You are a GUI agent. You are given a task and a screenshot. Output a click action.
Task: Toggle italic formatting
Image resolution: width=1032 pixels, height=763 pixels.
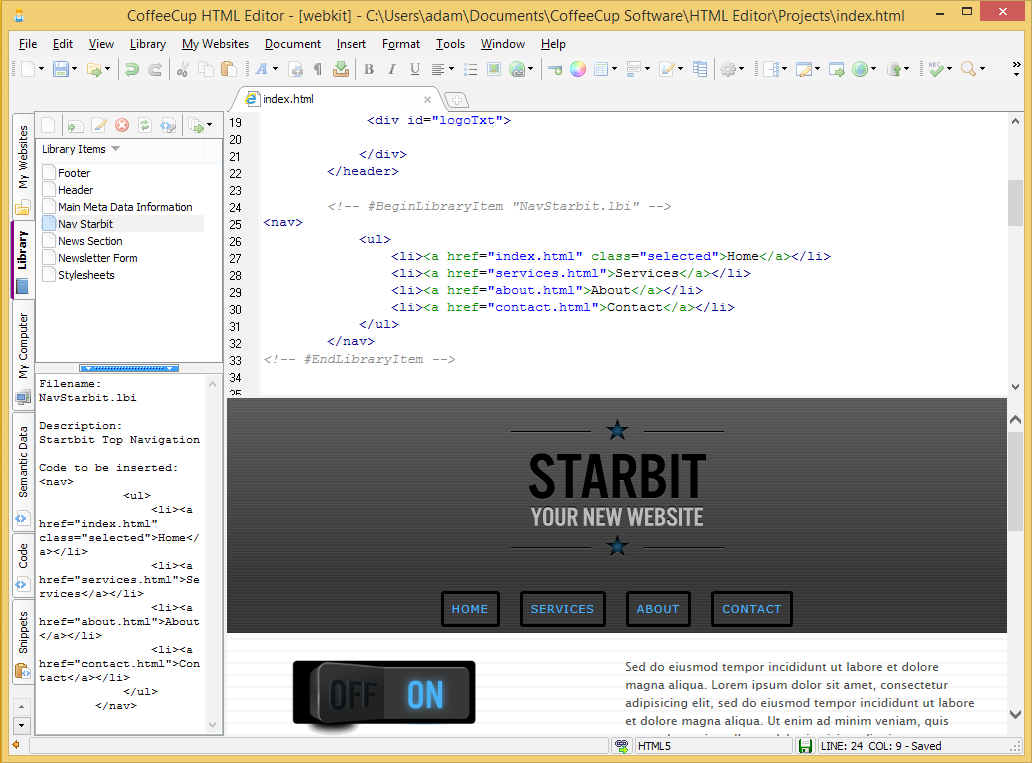[392, 69]
